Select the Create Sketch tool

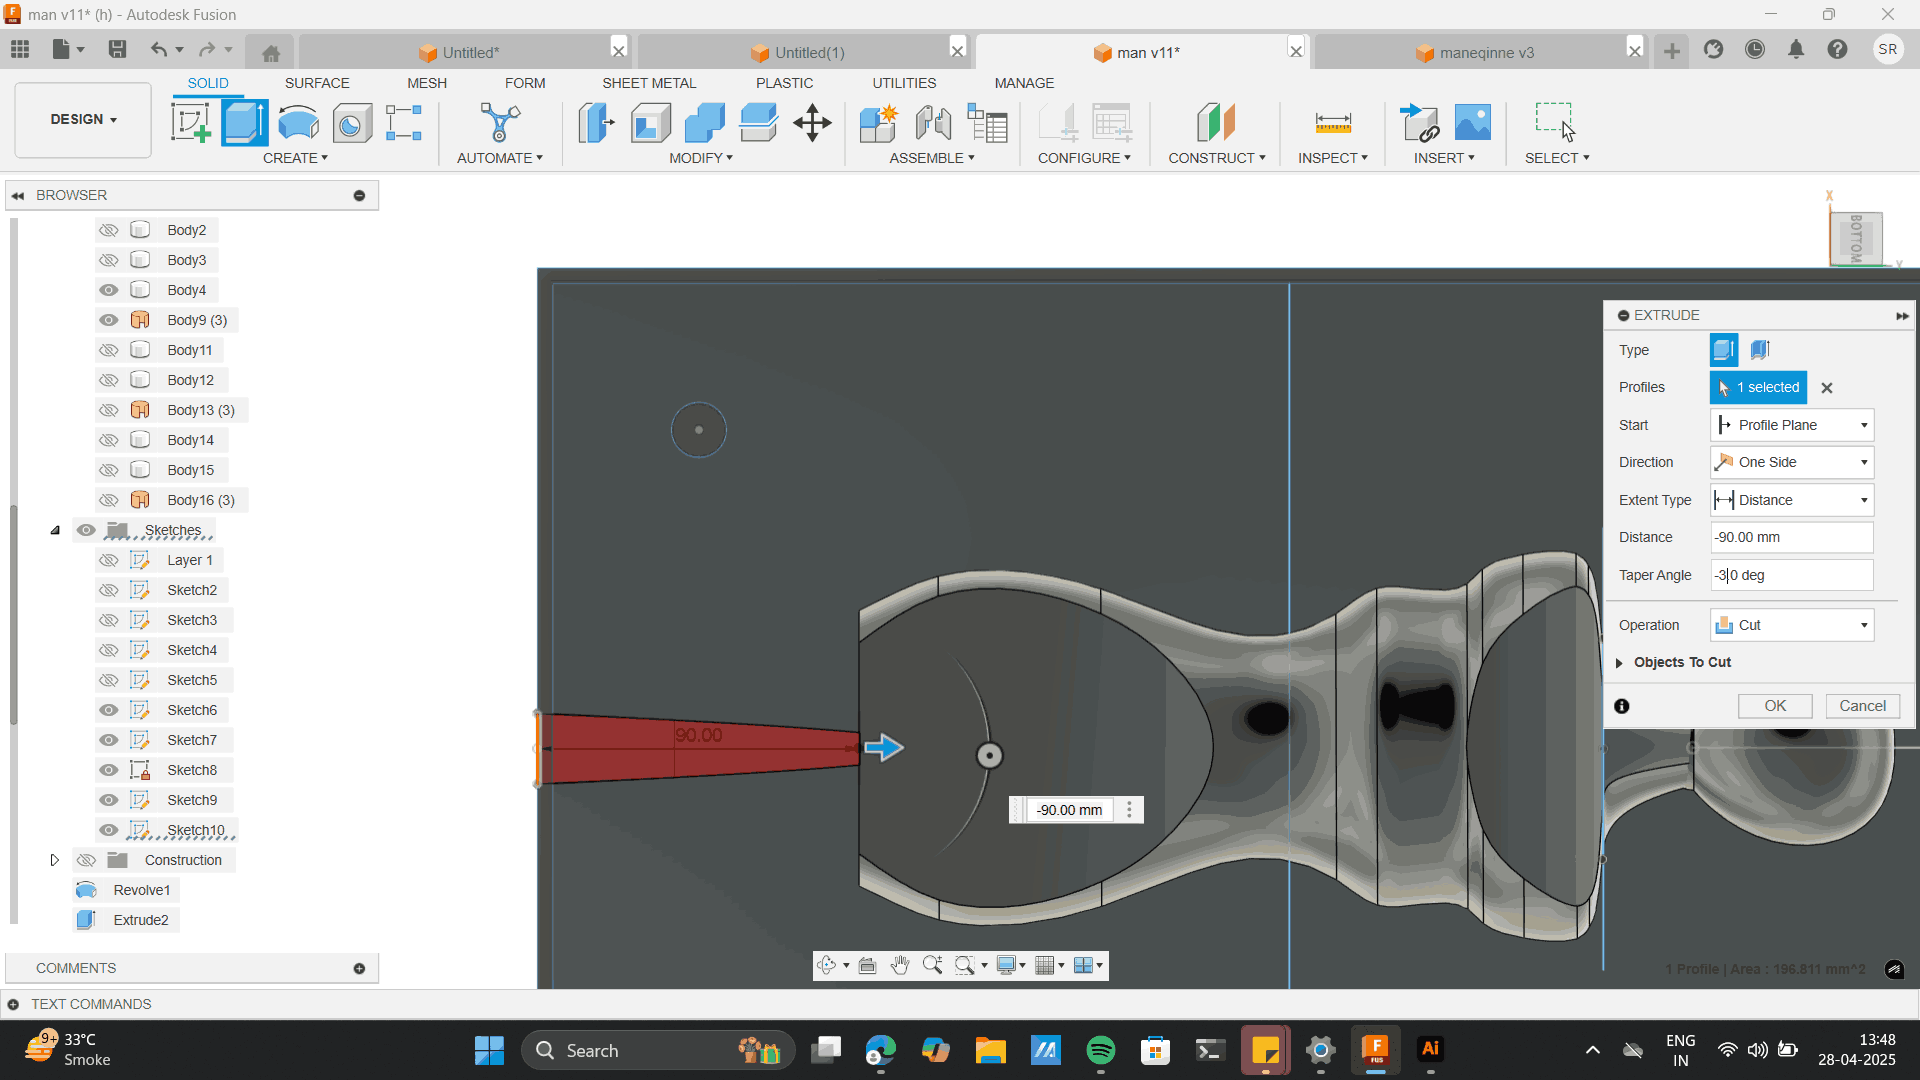point(190,123)
